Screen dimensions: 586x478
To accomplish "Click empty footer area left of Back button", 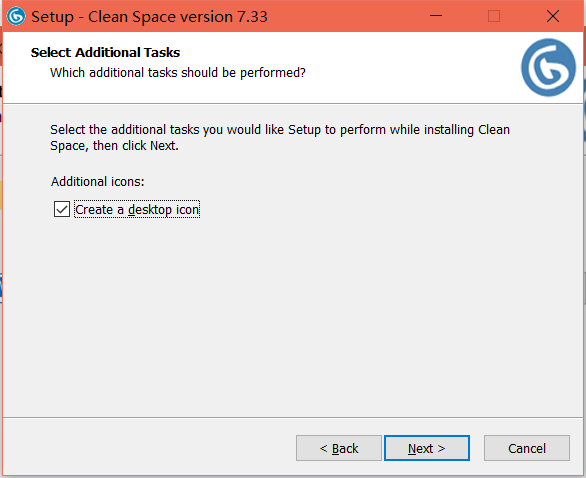I will pyautogui.click(x=149, y=447).
